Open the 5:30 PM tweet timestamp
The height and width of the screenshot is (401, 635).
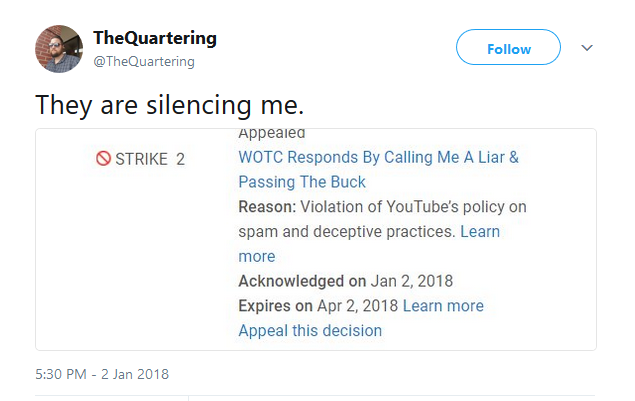click(x=101, y=375)
